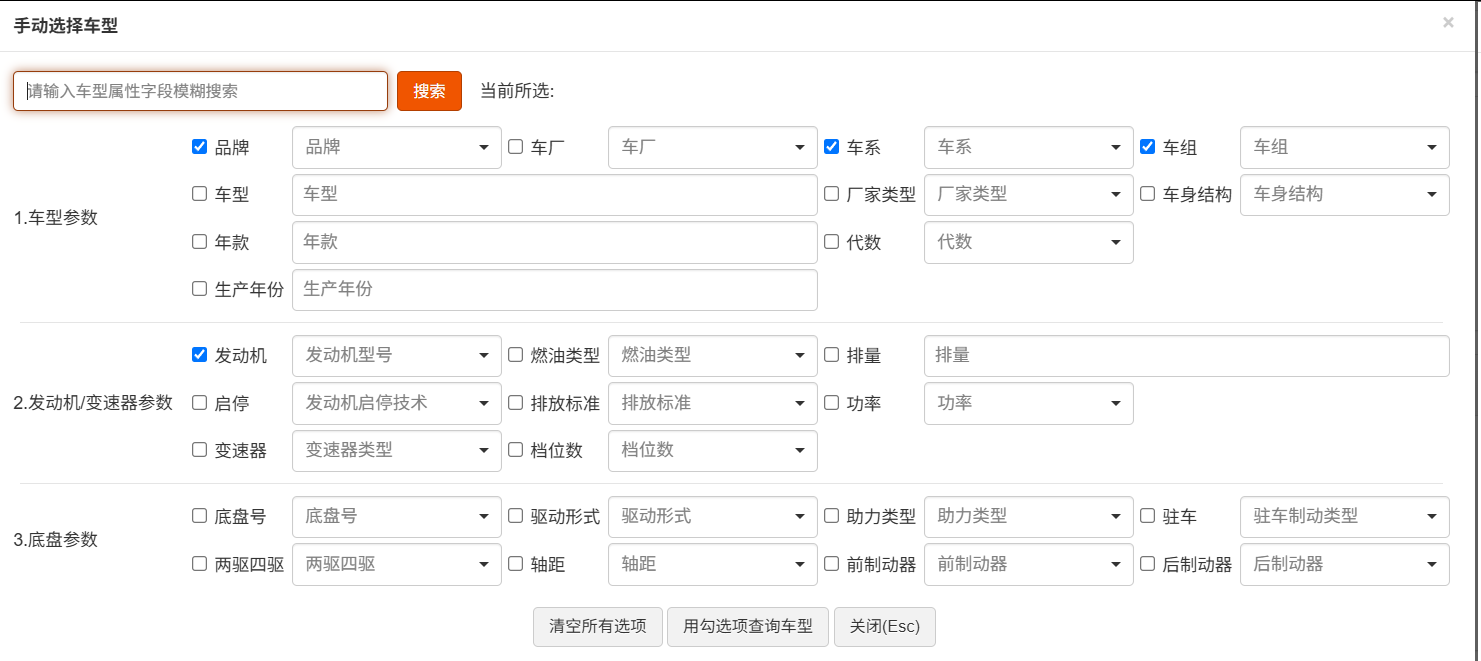Tick the 燃油类型 checkbox

(515, 355)
